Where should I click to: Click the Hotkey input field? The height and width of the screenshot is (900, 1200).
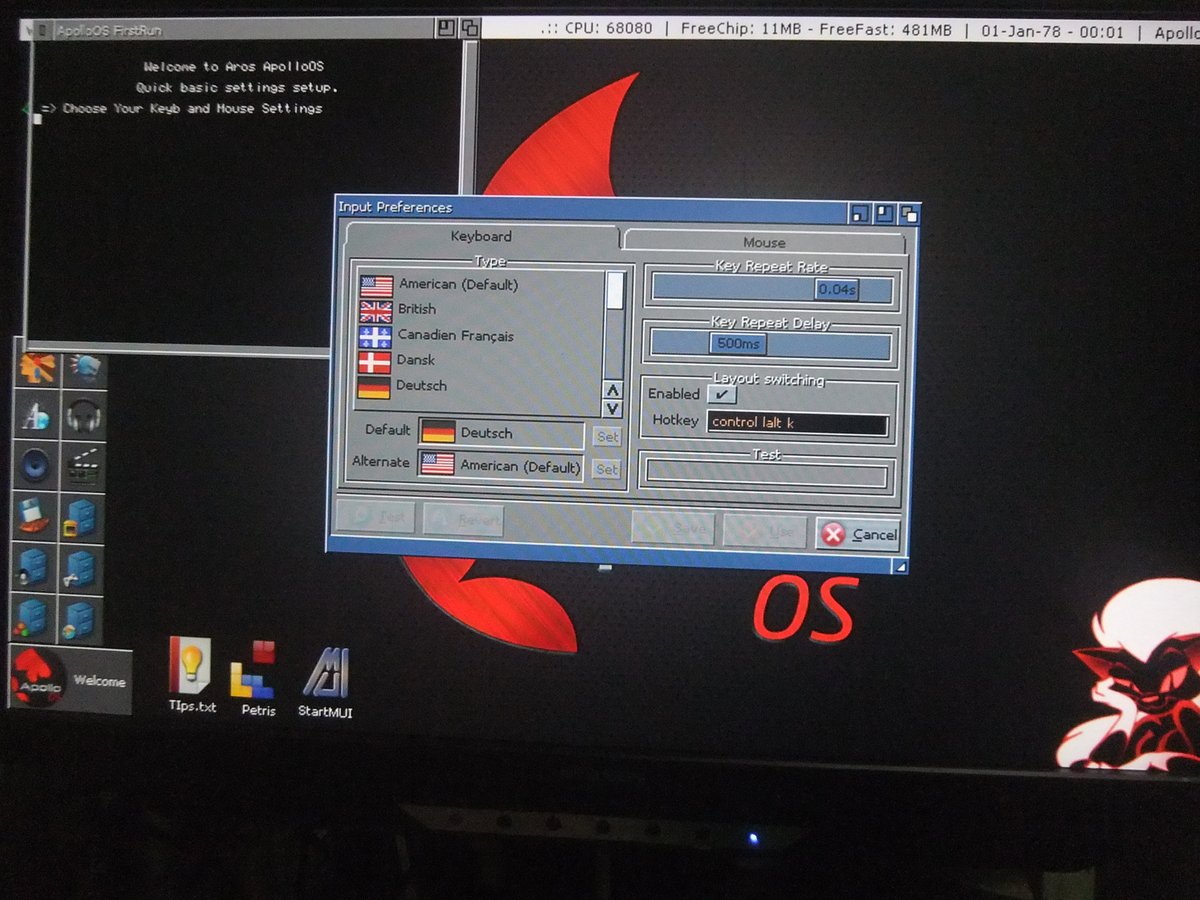(x=797, y=423)
